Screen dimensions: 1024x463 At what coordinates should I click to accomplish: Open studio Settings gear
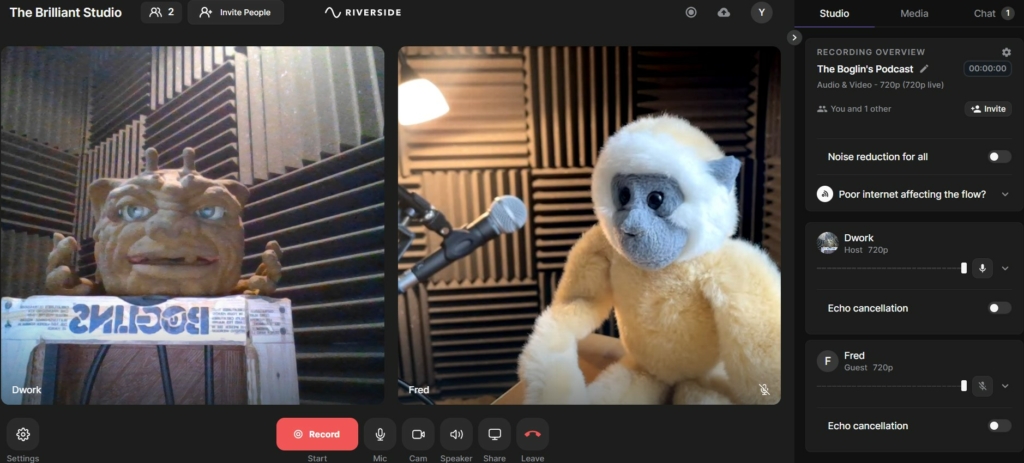[x=23, y=434]
